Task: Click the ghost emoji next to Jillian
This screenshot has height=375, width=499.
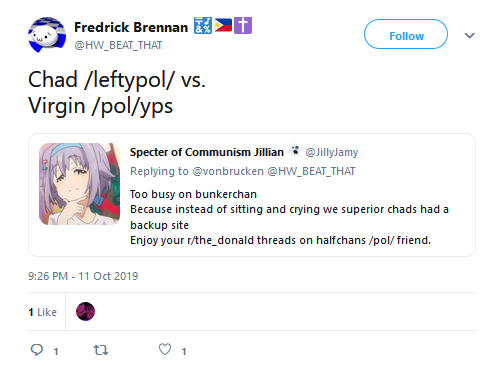Action: coord(295,151)
